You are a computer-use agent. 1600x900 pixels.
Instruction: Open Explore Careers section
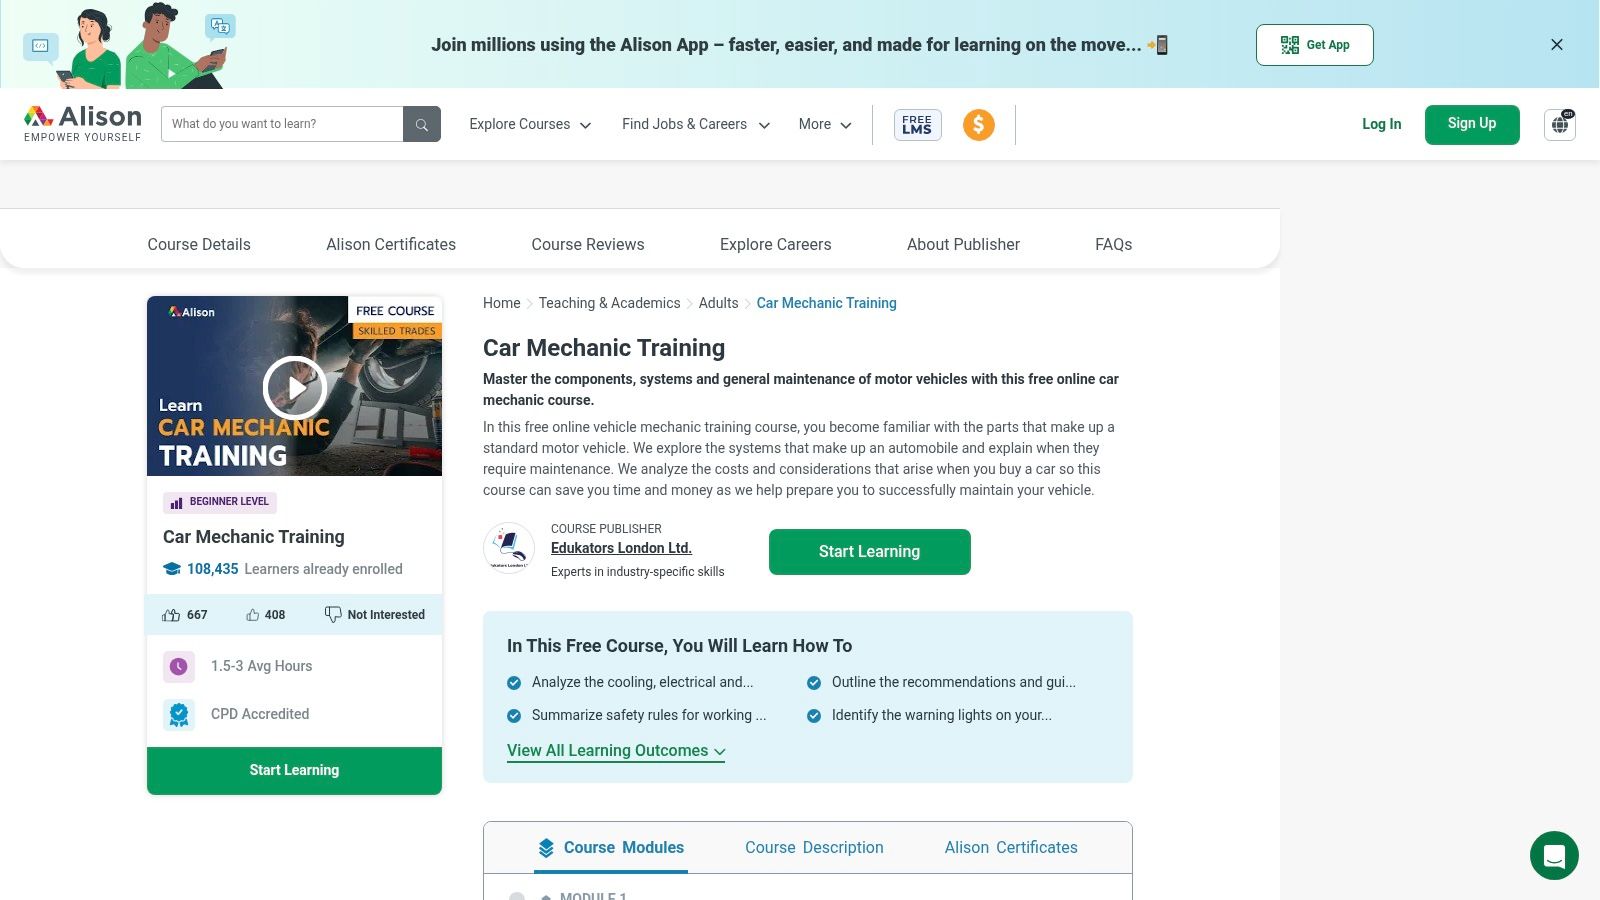click(x=775, y=244)
